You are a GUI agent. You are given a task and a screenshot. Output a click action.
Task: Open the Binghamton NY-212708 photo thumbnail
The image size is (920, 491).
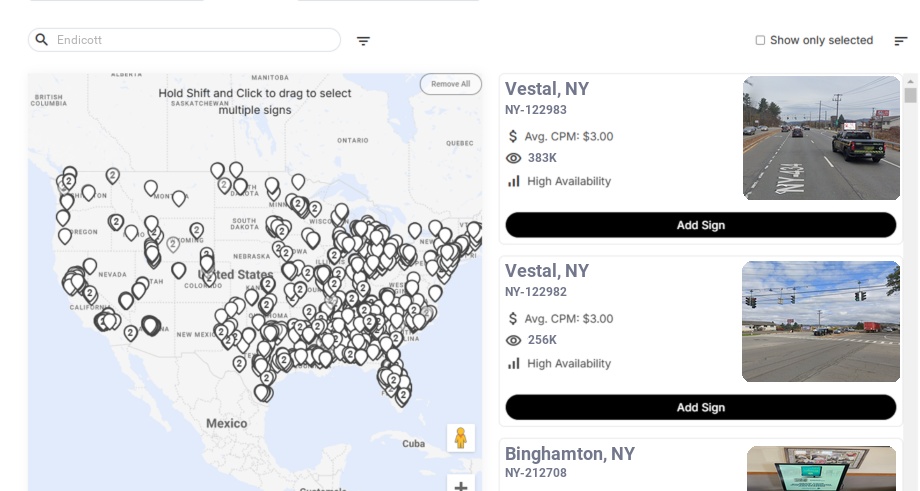click(821, 469)
